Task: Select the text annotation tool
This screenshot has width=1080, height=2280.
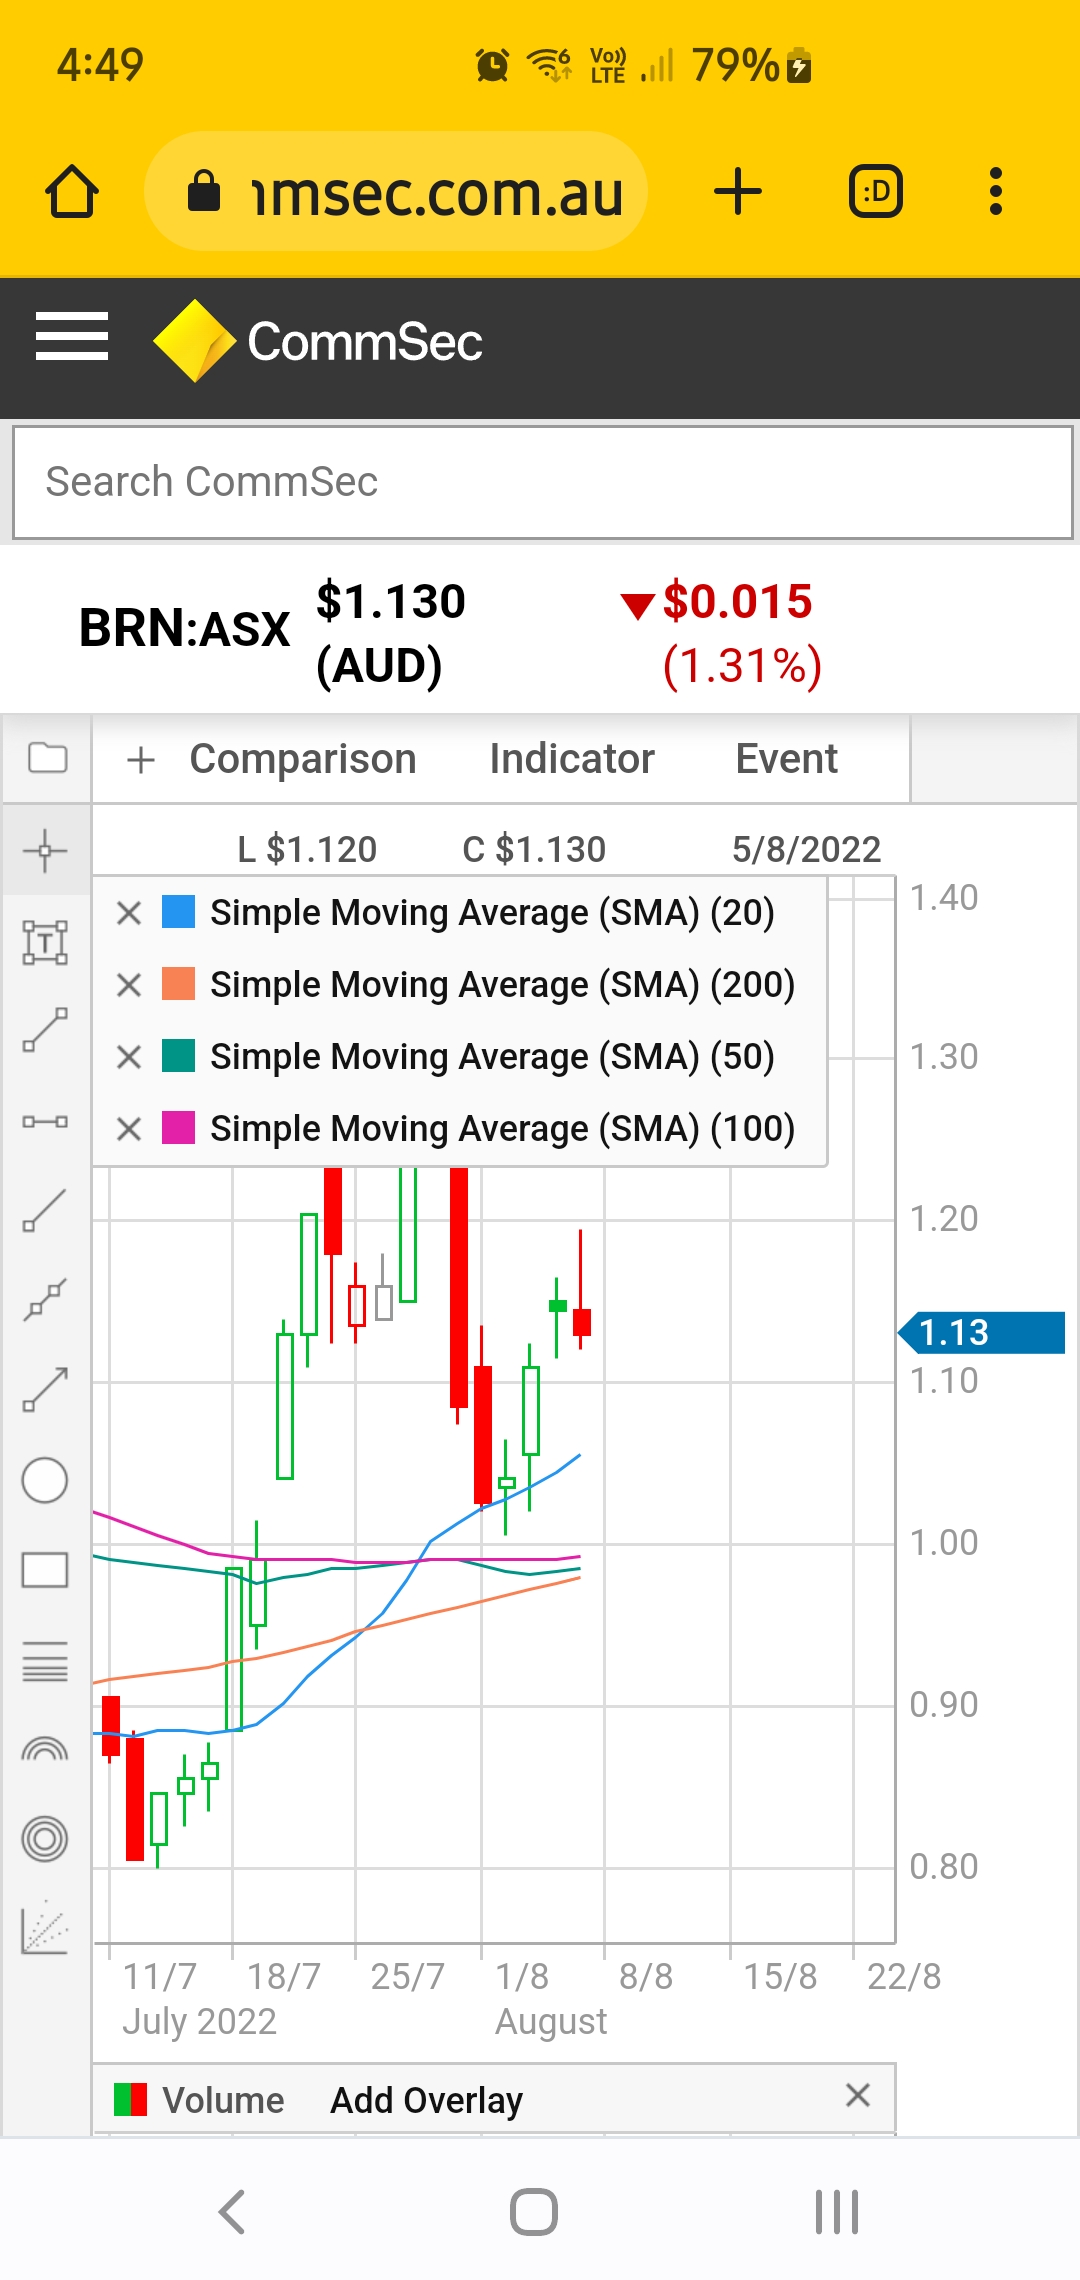Action: (45, 942)
